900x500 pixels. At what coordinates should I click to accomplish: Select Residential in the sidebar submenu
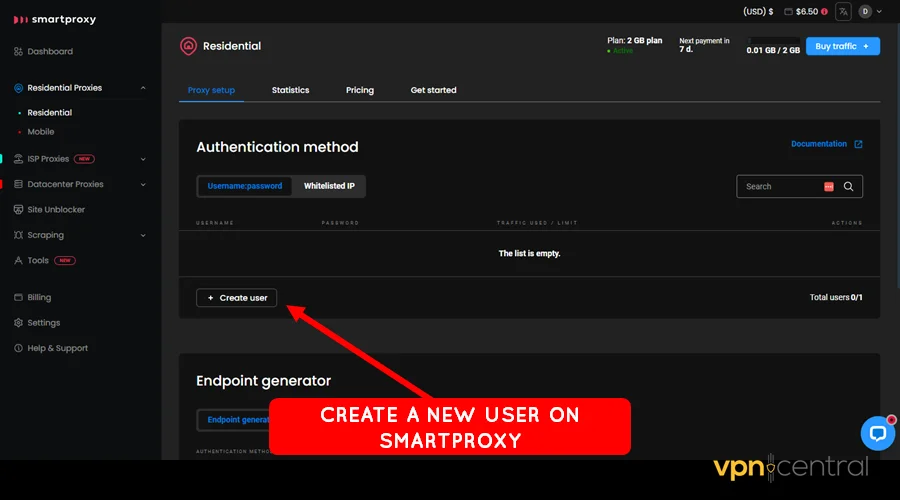(x=49, y=113)
